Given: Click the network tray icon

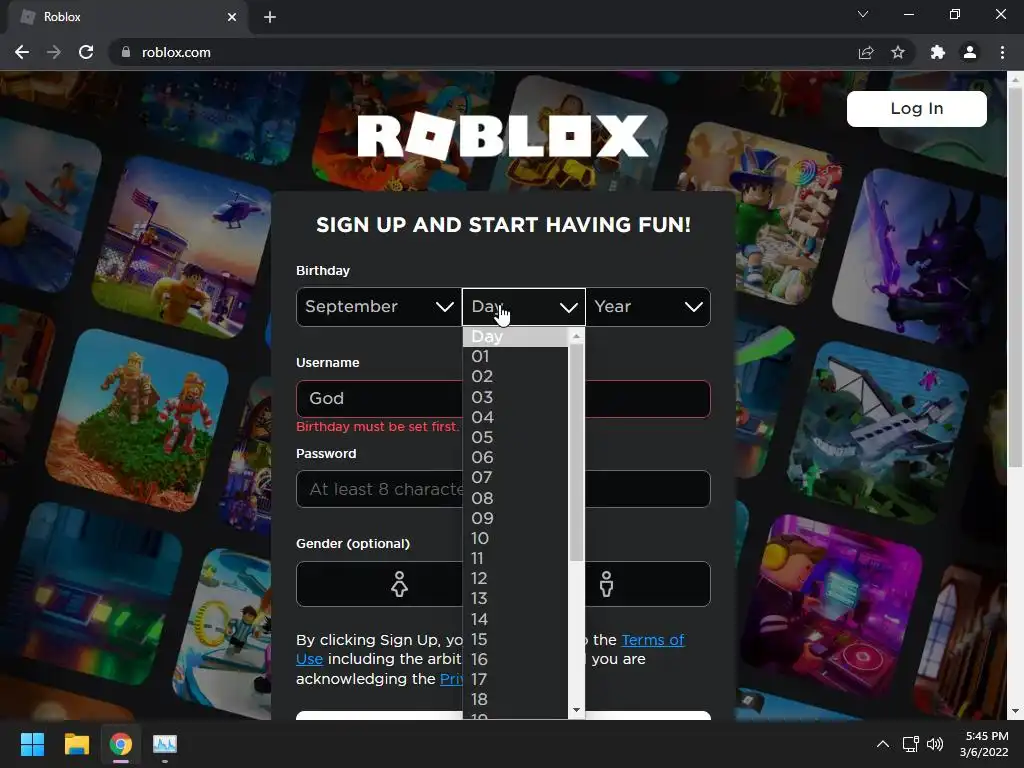Looking at the screenshot, I should click(910, 744).
